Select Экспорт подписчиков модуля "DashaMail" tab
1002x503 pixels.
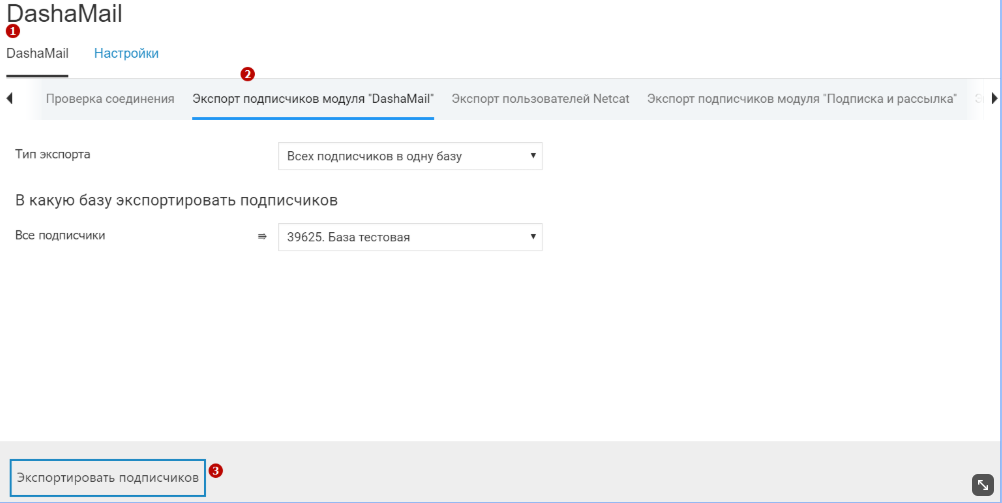click(x=313, y=99)
